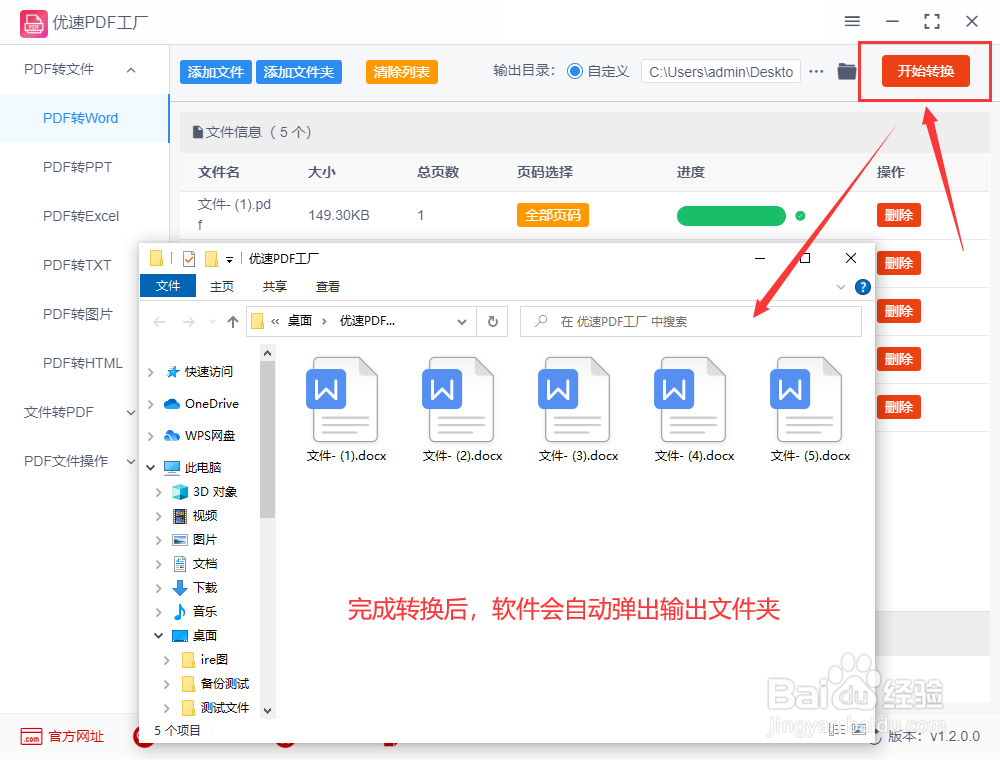Viewport: 1000px width, 760px height.
Task: Click 全部页码 for 文件- (1).pdf
Action: coord(552,216)
